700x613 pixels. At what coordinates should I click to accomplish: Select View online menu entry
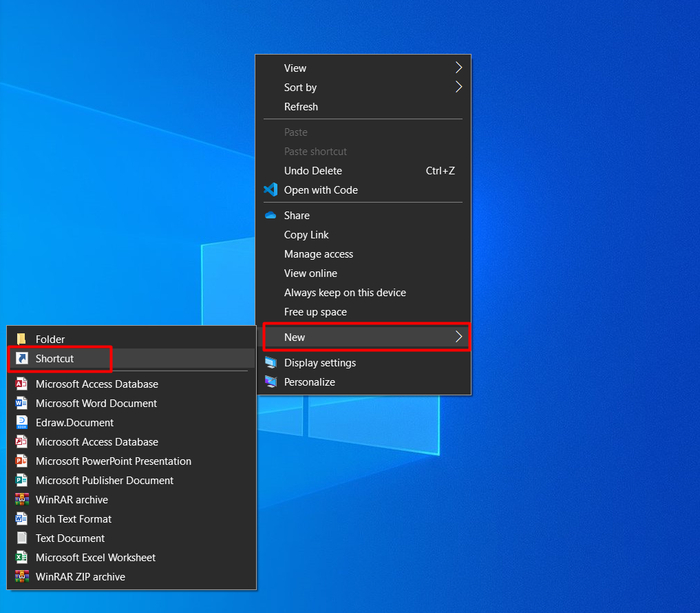point(363,273)
